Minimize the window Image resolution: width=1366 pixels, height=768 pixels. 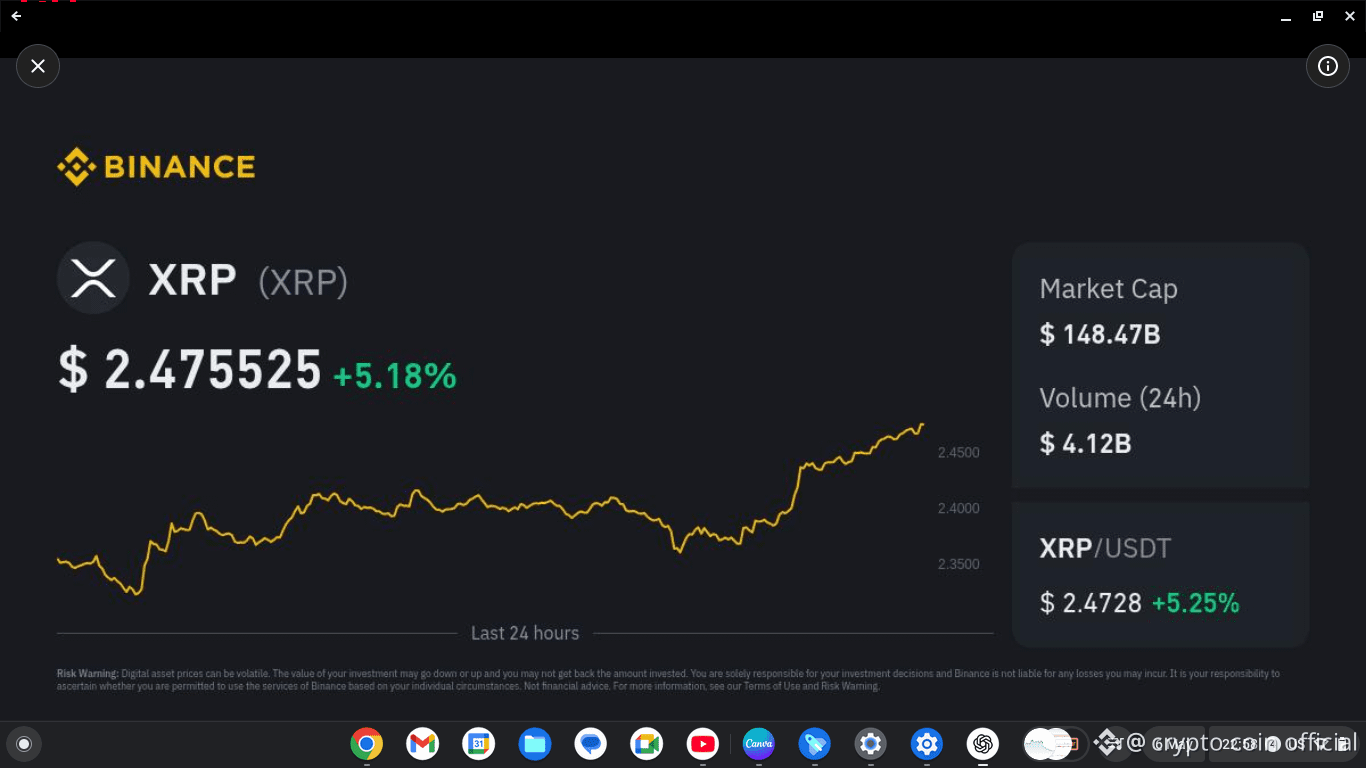pos(1286,16)
